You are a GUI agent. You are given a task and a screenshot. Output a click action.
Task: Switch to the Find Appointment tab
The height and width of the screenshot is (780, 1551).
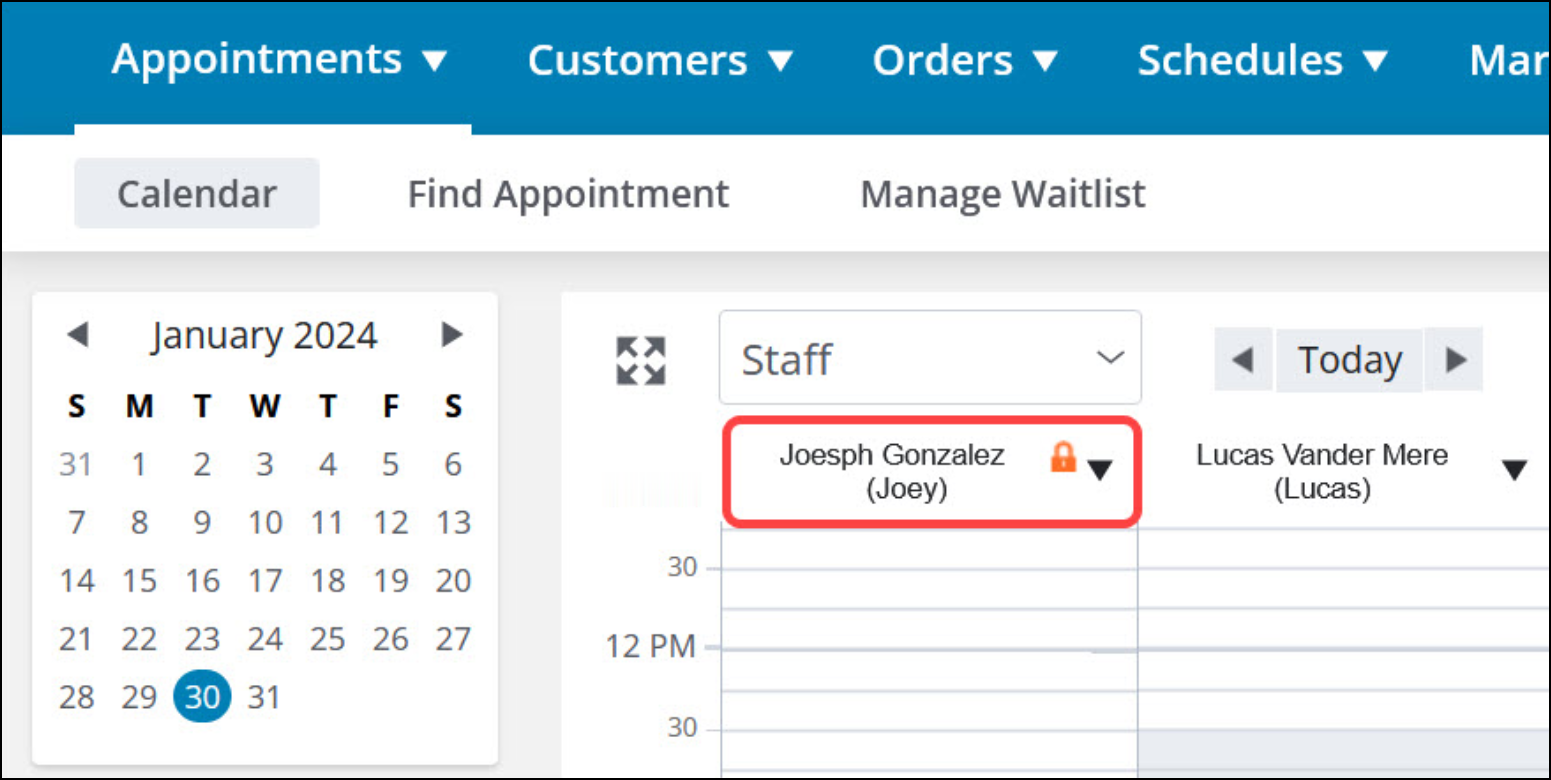[x=568, y=193]
